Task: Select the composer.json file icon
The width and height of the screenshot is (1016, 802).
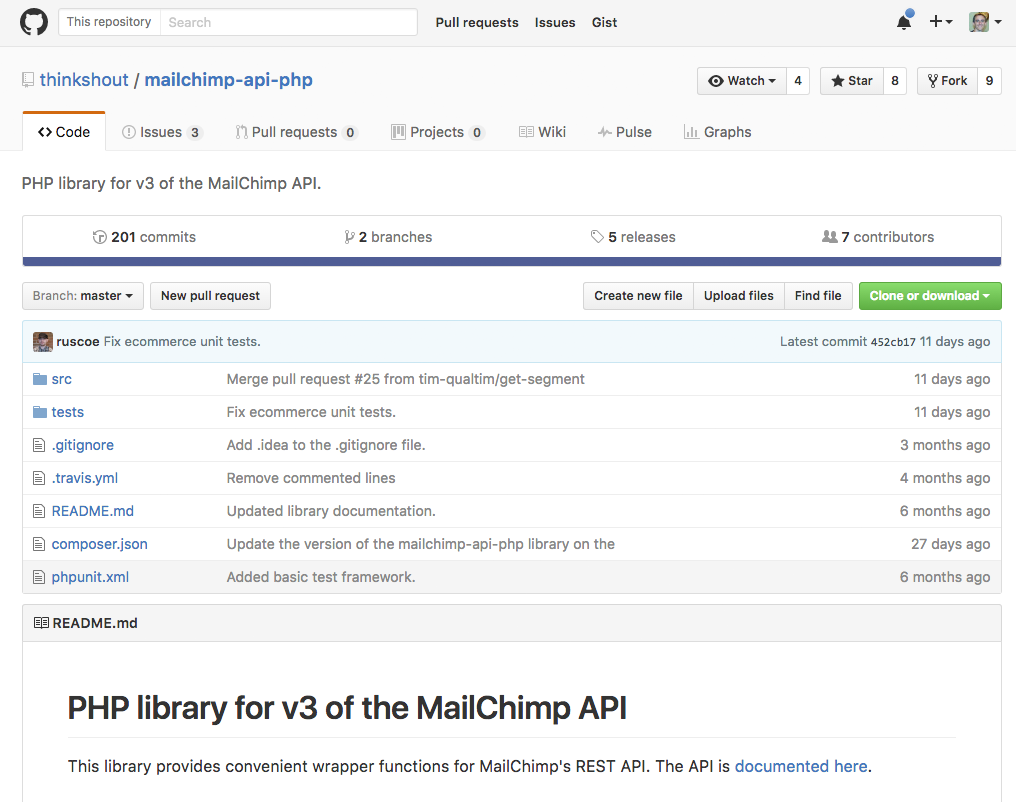Action: [39, 544]
